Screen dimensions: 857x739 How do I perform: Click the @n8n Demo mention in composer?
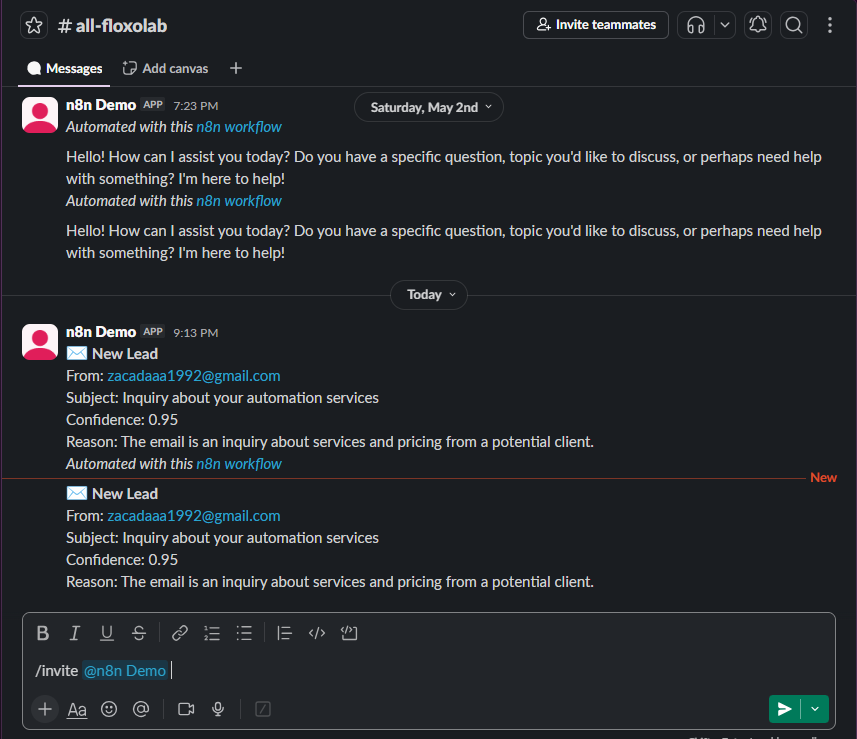coord(125,671)
